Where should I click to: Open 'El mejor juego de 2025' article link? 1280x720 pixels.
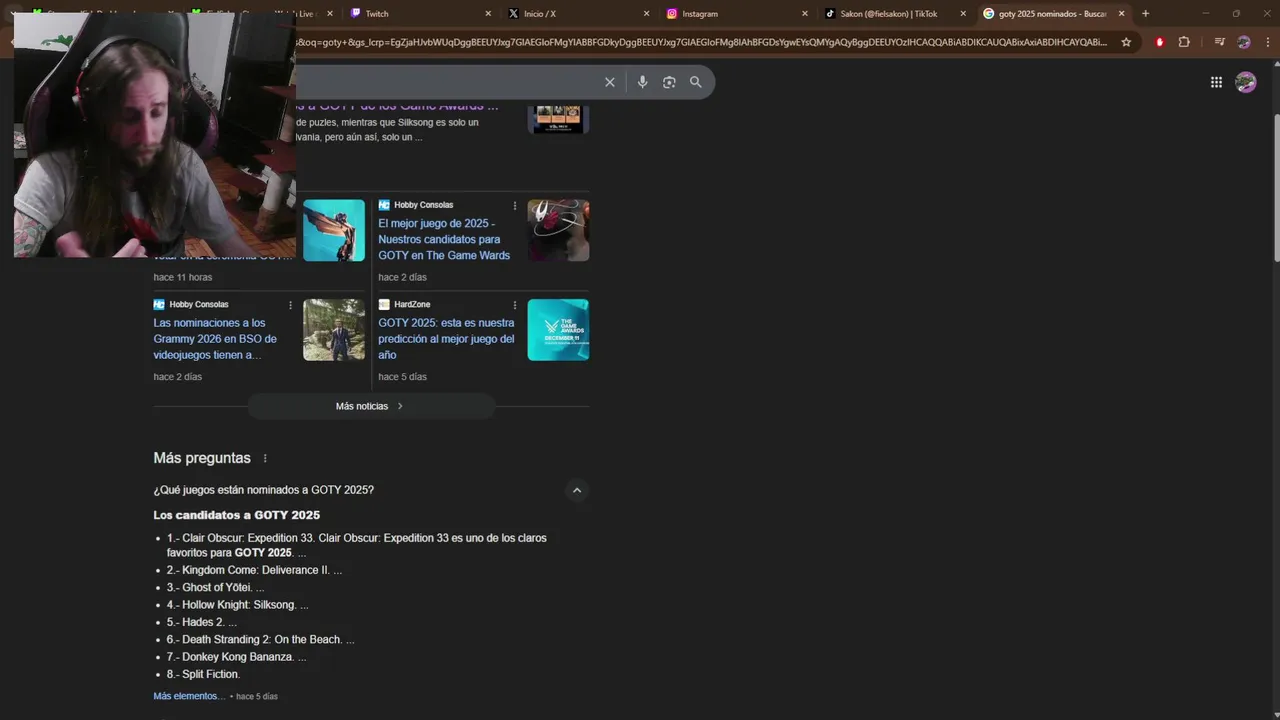pos(444,239)
